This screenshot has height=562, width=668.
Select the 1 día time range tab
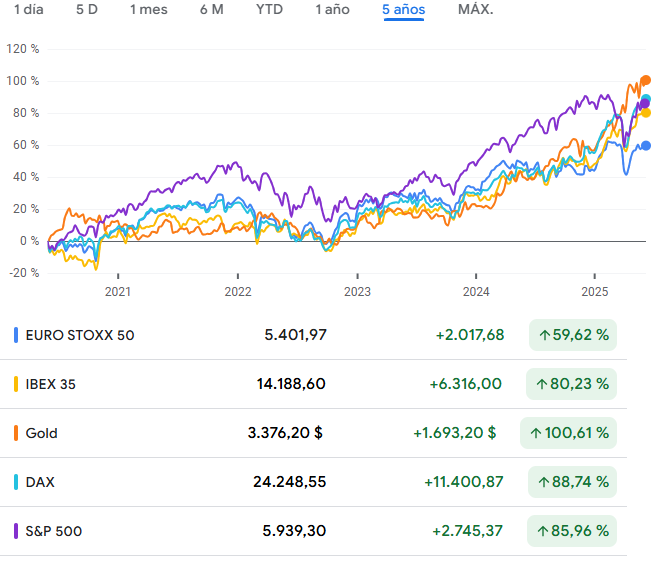click(x=28, y=10)
